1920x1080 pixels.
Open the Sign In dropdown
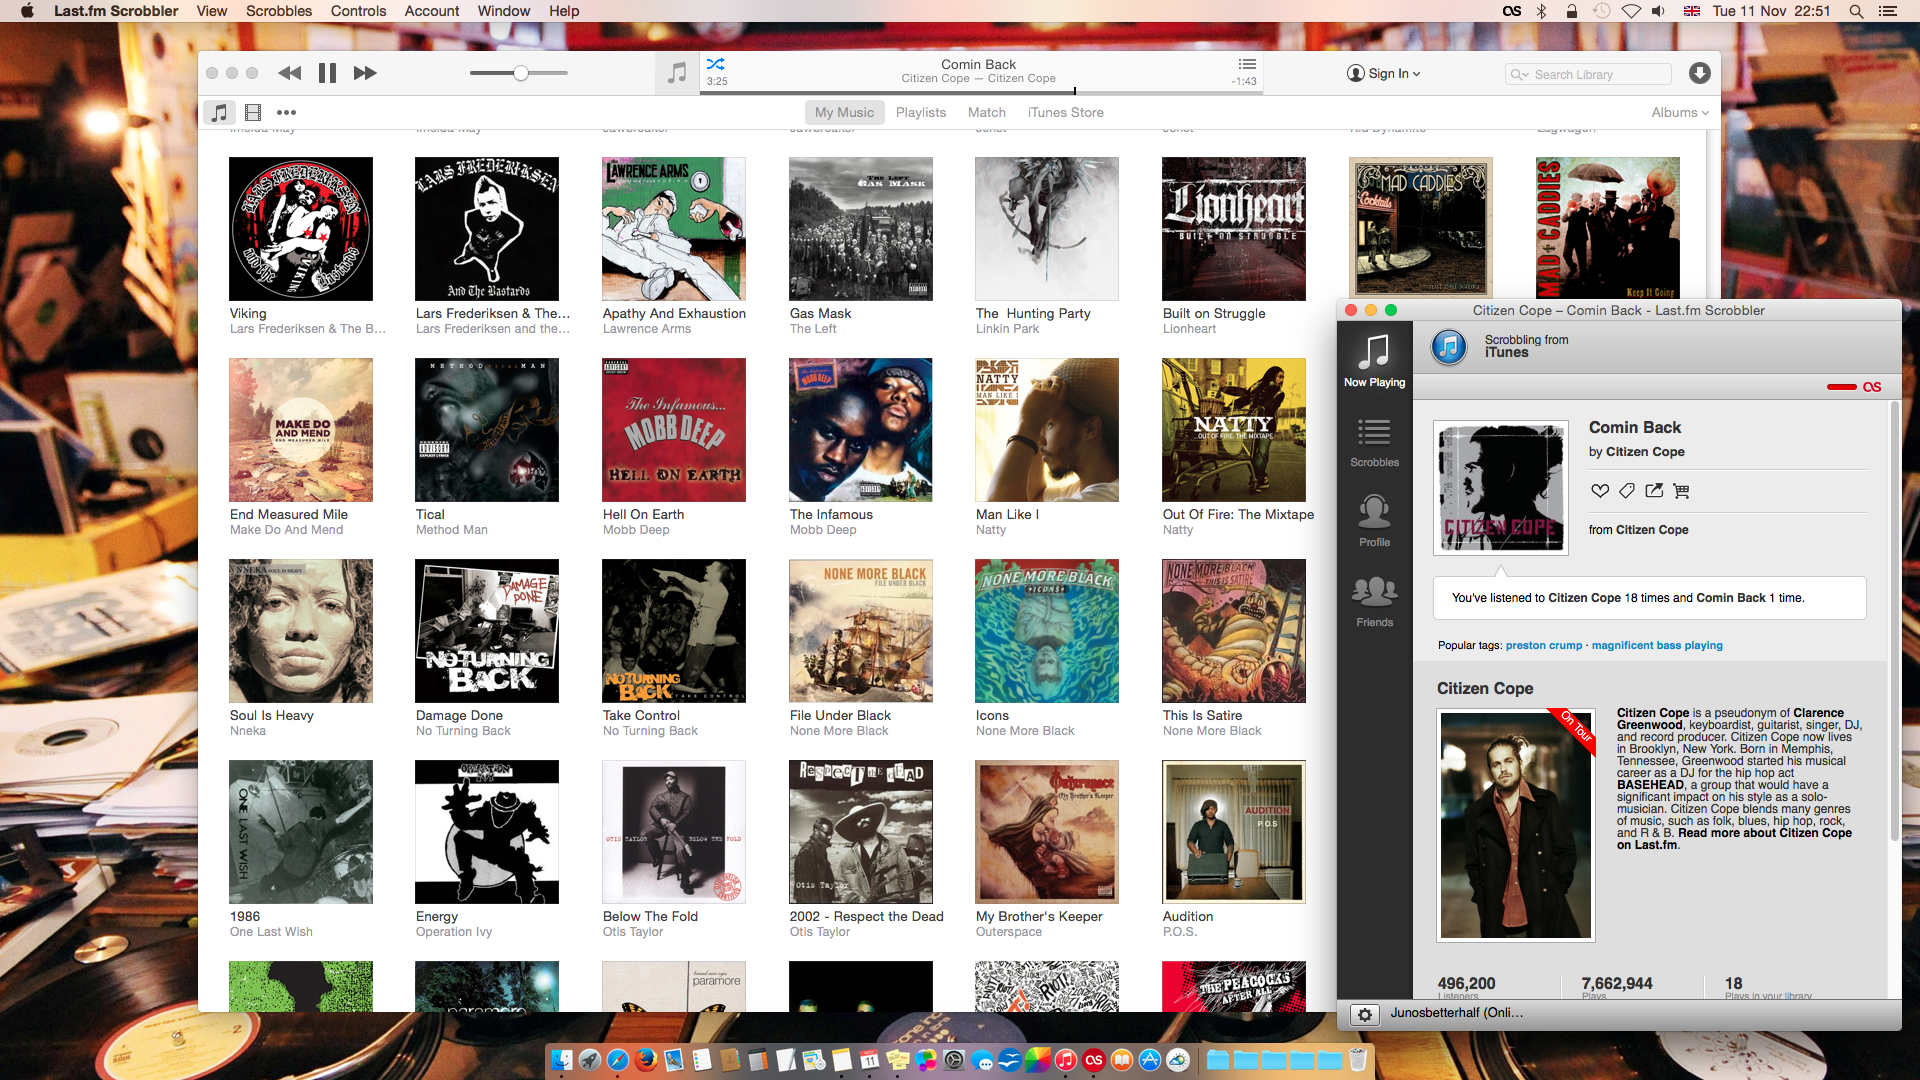coord(1383,73)
